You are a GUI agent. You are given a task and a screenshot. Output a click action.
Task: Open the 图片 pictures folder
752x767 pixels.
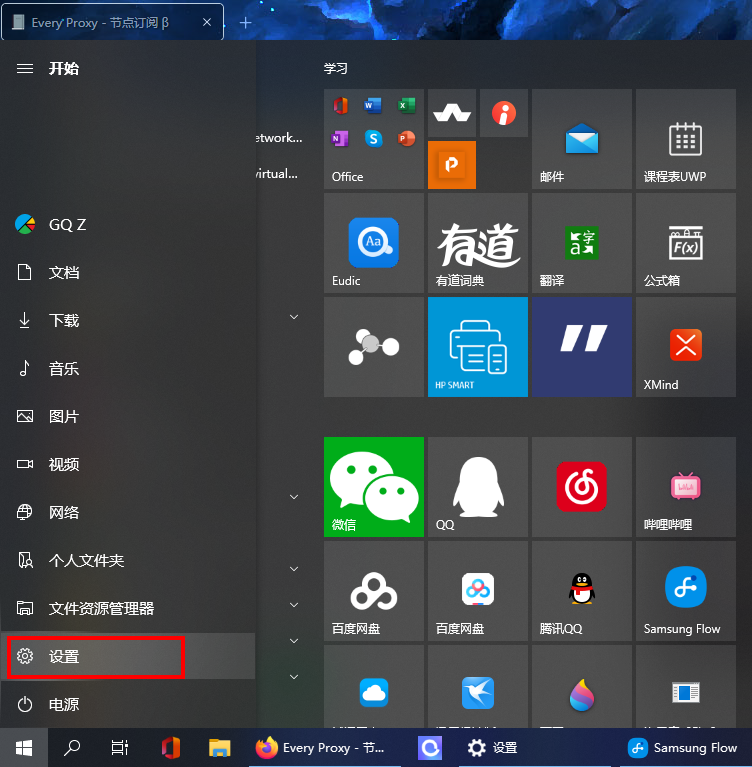coord(127,416)
